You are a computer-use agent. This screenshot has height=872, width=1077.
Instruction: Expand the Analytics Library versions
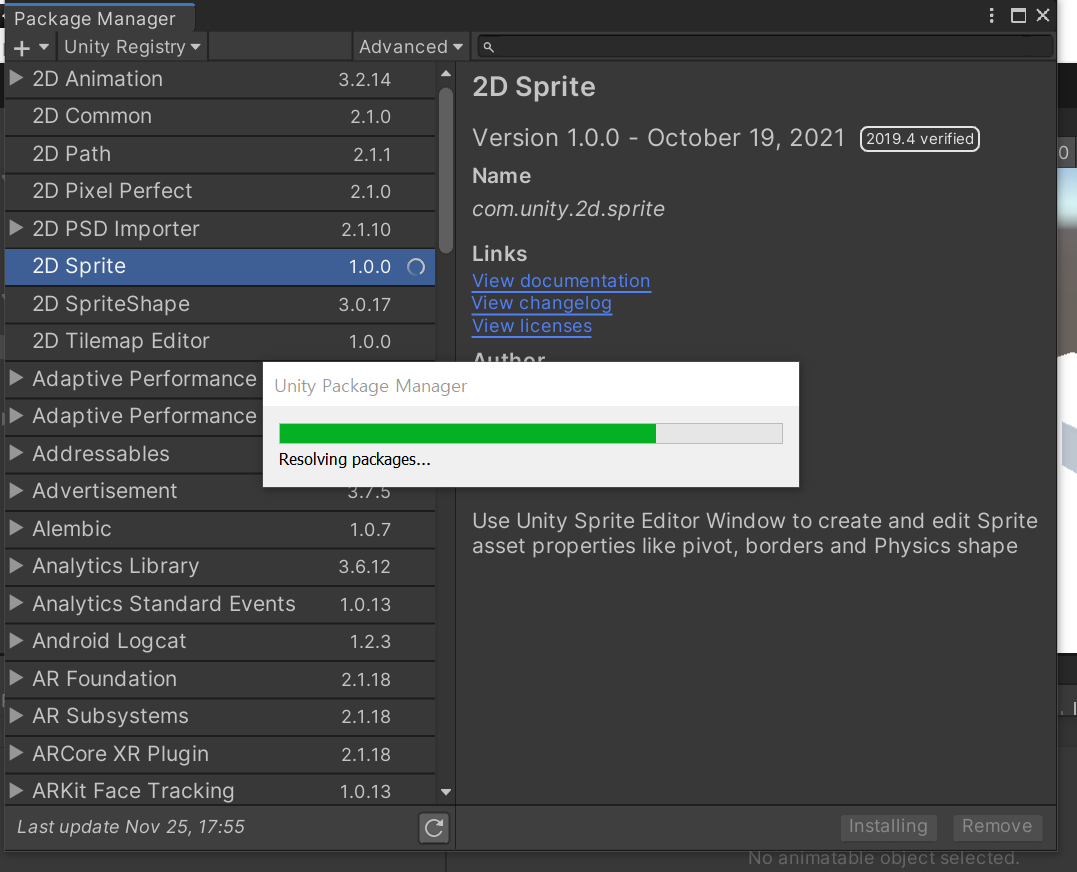(x=16, y=564)
